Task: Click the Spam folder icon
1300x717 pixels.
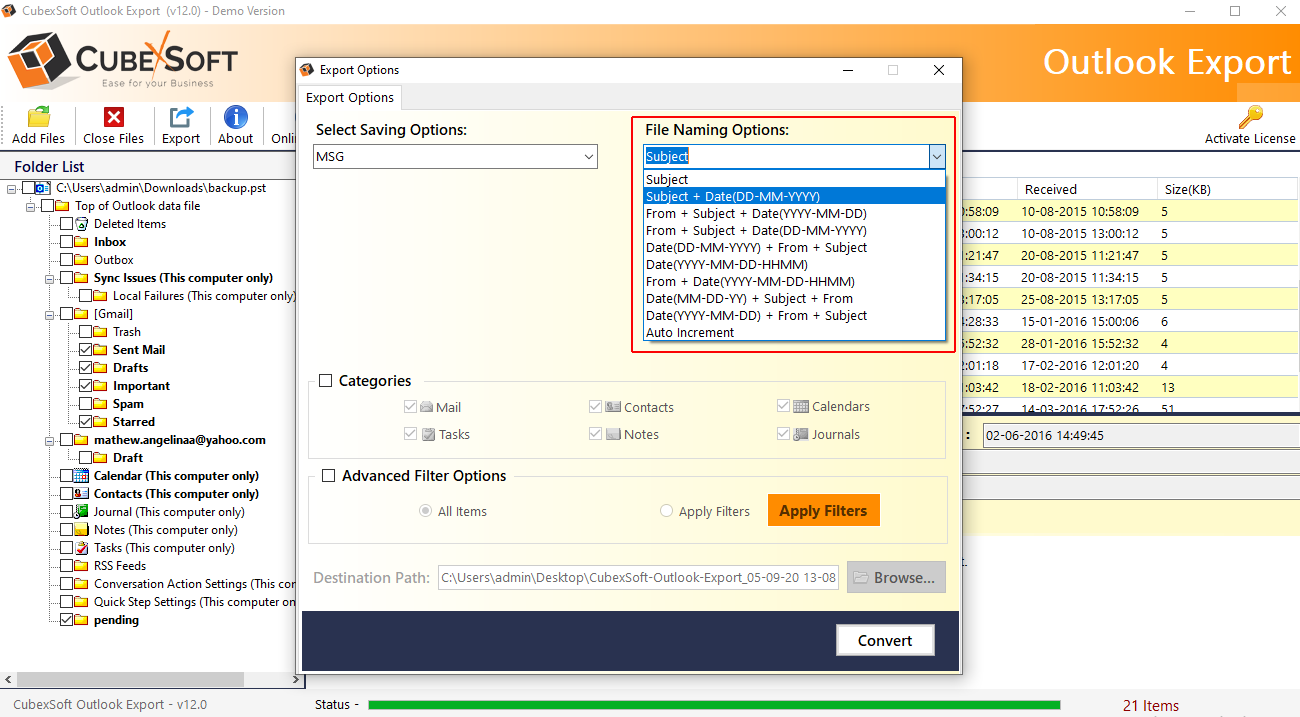Action: click(x=100, y=404)
